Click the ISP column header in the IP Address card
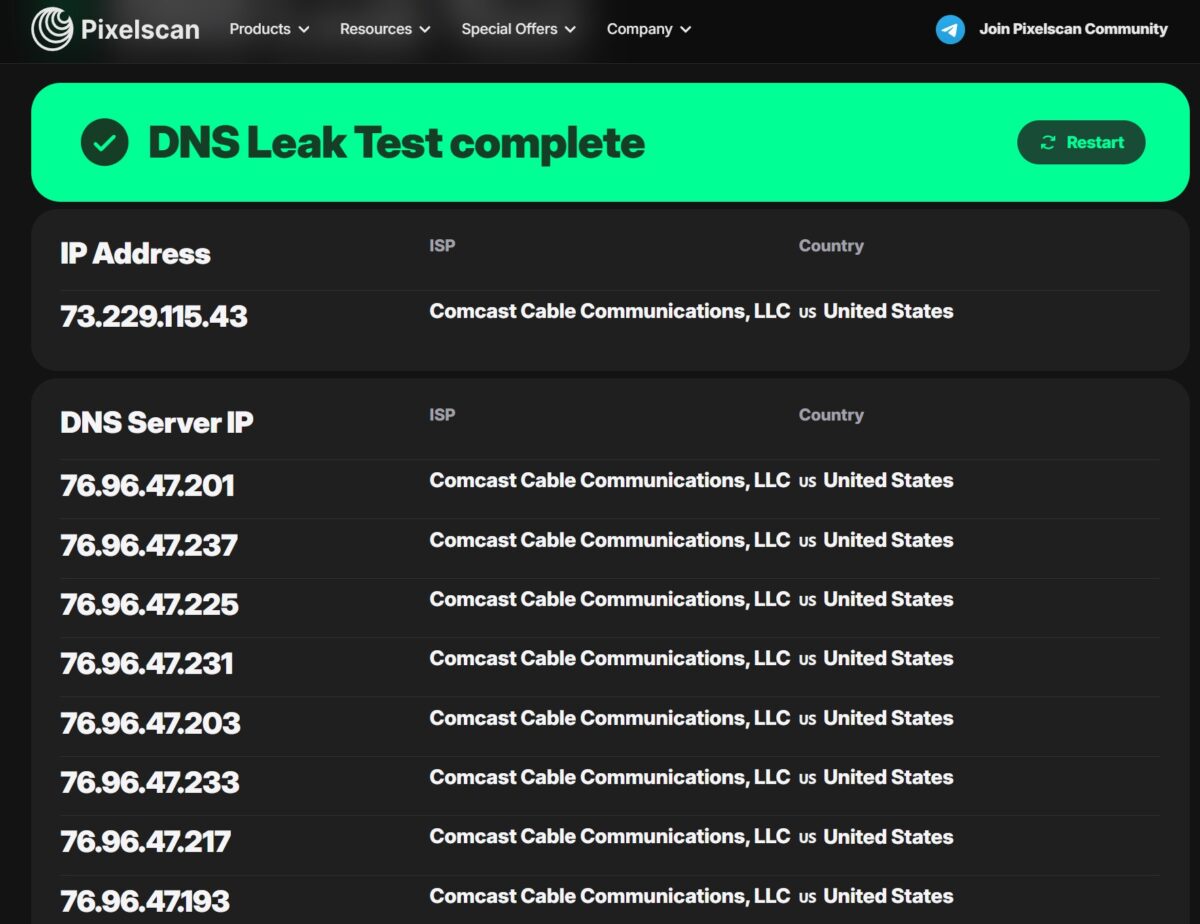Screen dimensions: 1200x924 [x=442, y=245]
